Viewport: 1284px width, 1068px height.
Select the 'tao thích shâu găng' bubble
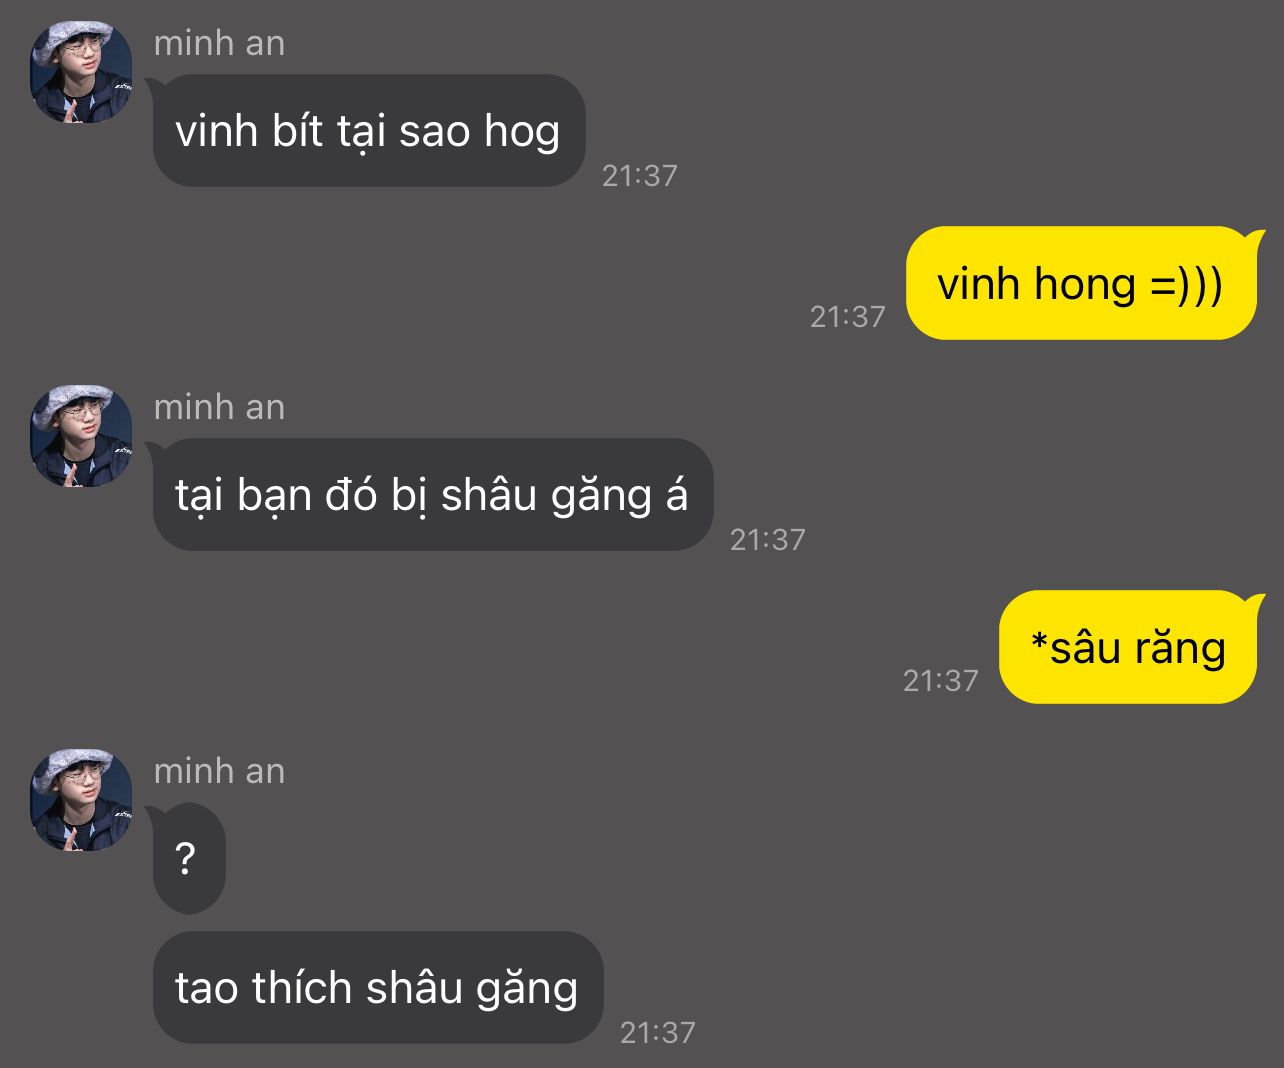coord(377,987)
